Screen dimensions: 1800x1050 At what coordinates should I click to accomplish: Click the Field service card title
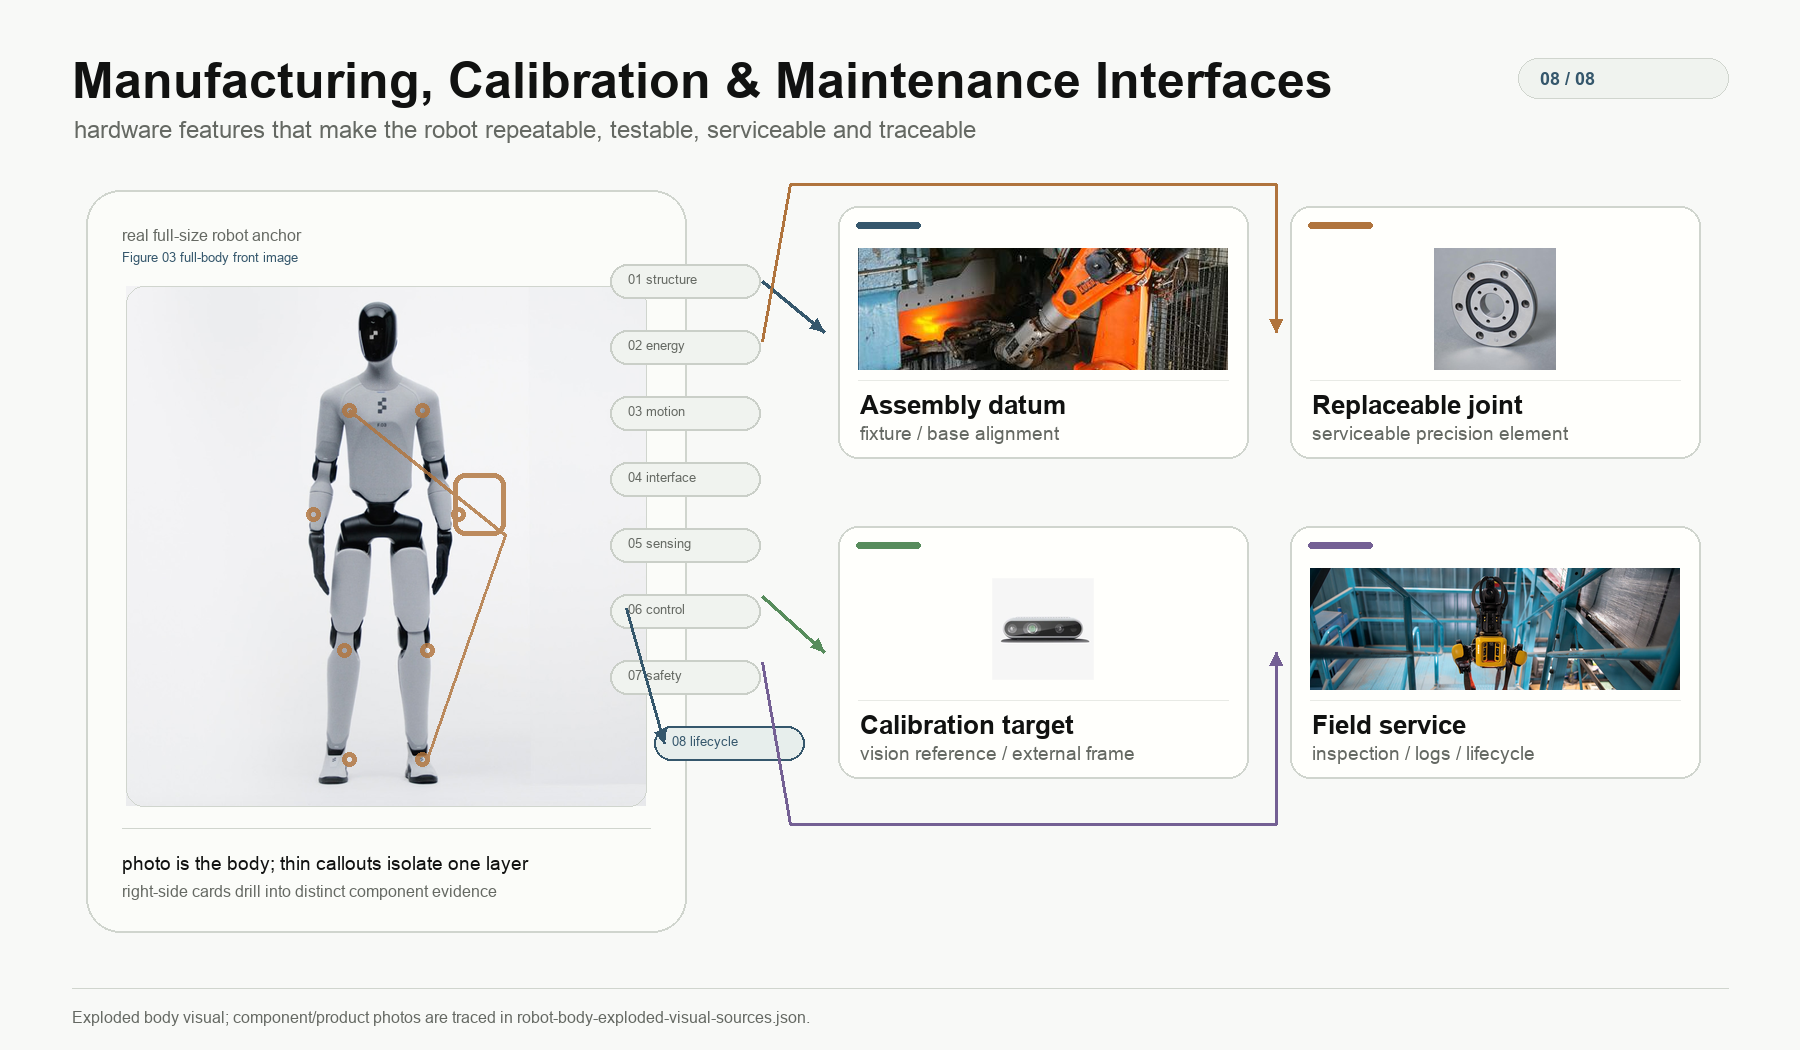1389,725
